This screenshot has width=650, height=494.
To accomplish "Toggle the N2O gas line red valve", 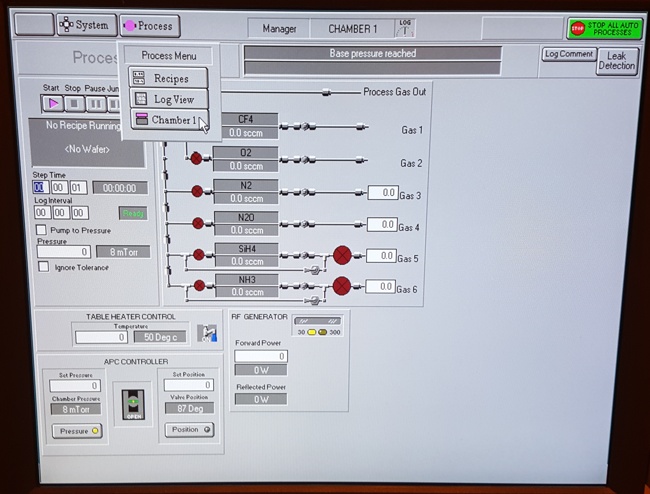I will click(x=197, y=223).
